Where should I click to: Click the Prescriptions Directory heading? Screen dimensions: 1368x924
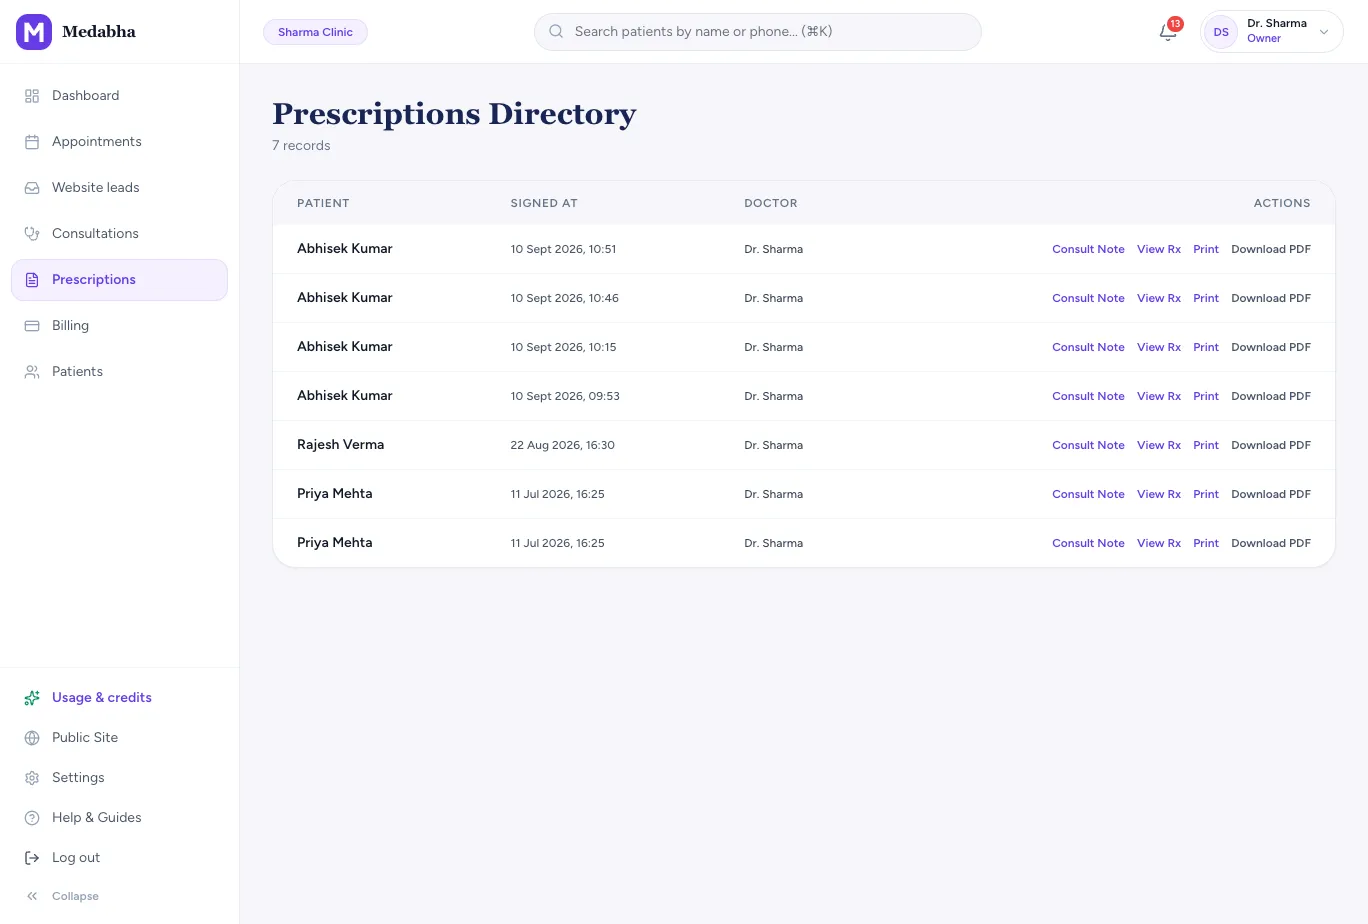tap(454, 114)
